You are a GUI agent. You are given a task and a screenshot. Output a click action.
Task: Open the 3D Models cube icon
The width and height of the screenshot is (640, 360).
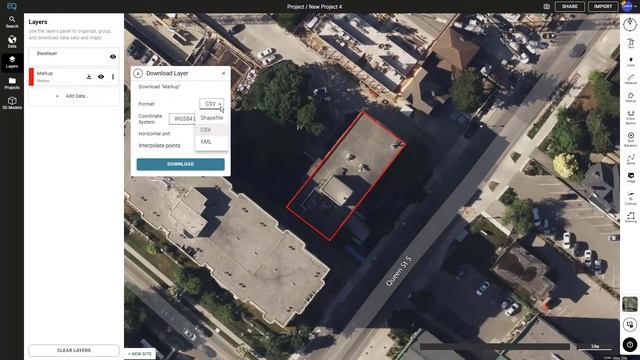[12, 103]
